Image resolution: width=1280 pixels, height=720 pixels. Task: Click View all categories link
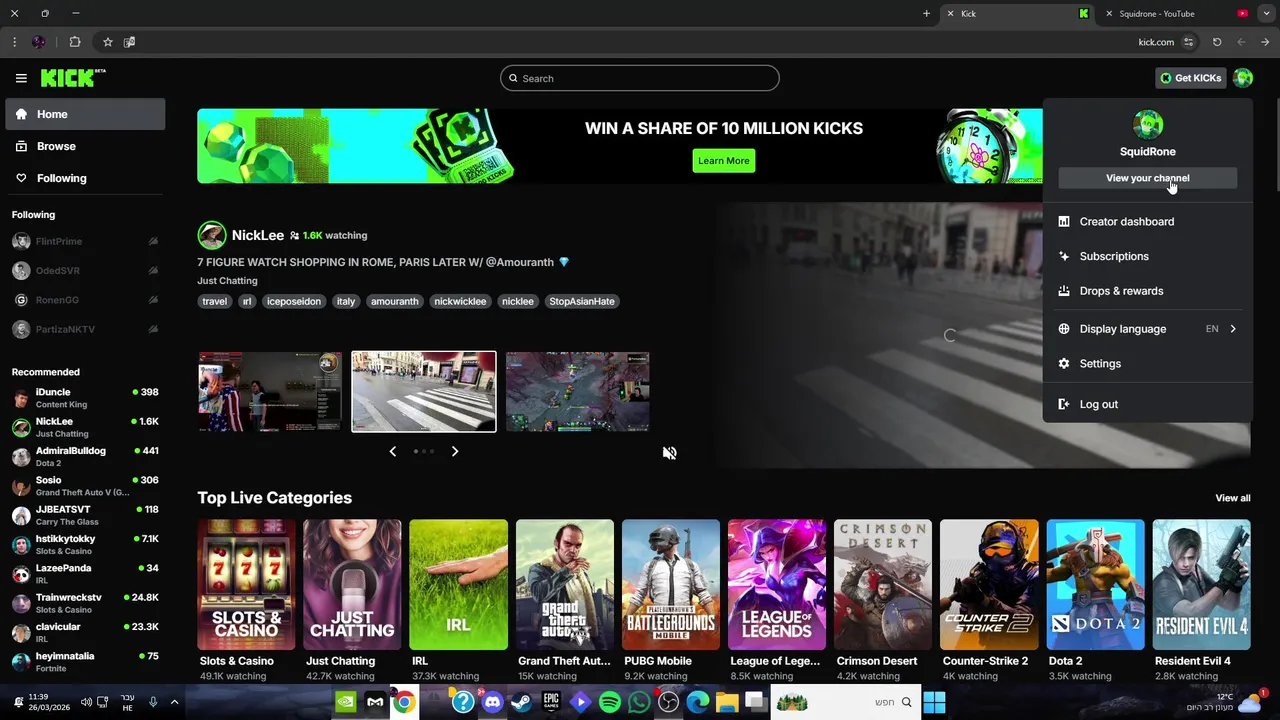1232,498
